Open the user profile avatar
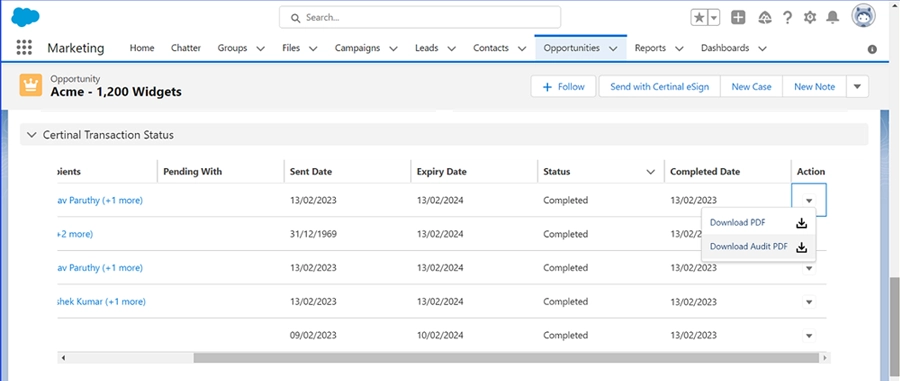The height and width of the screenshot is (381, 900). (863, 17)
